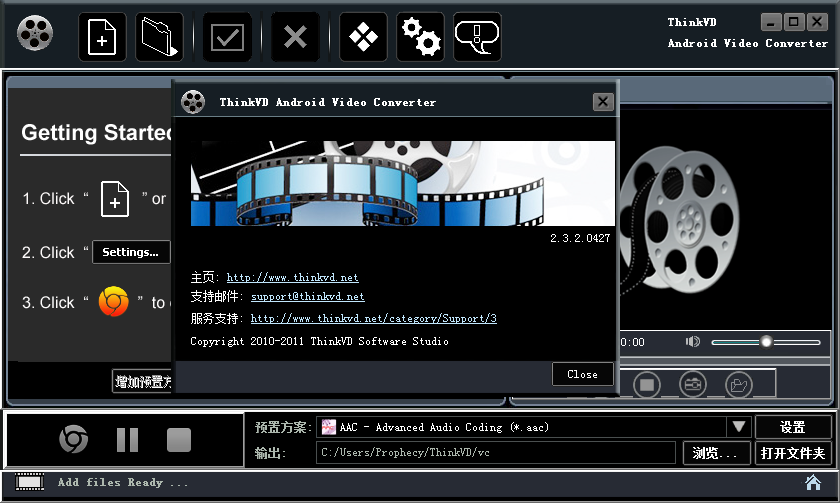The height and width of the screenshot is (503, 840).
Task: Start conversion with the grey convert button
Action: point(73,439)
